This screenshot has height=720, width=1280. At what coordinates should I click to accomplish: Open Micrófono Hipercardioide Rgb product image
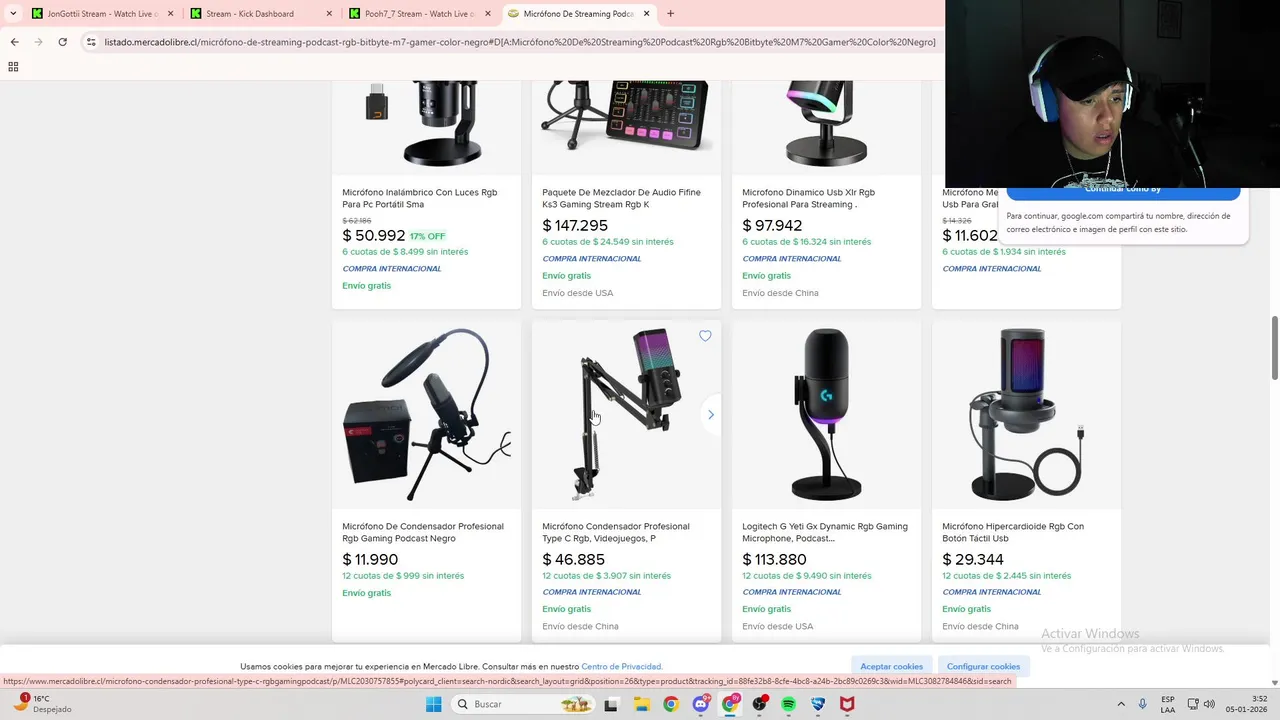[1027, 414]
